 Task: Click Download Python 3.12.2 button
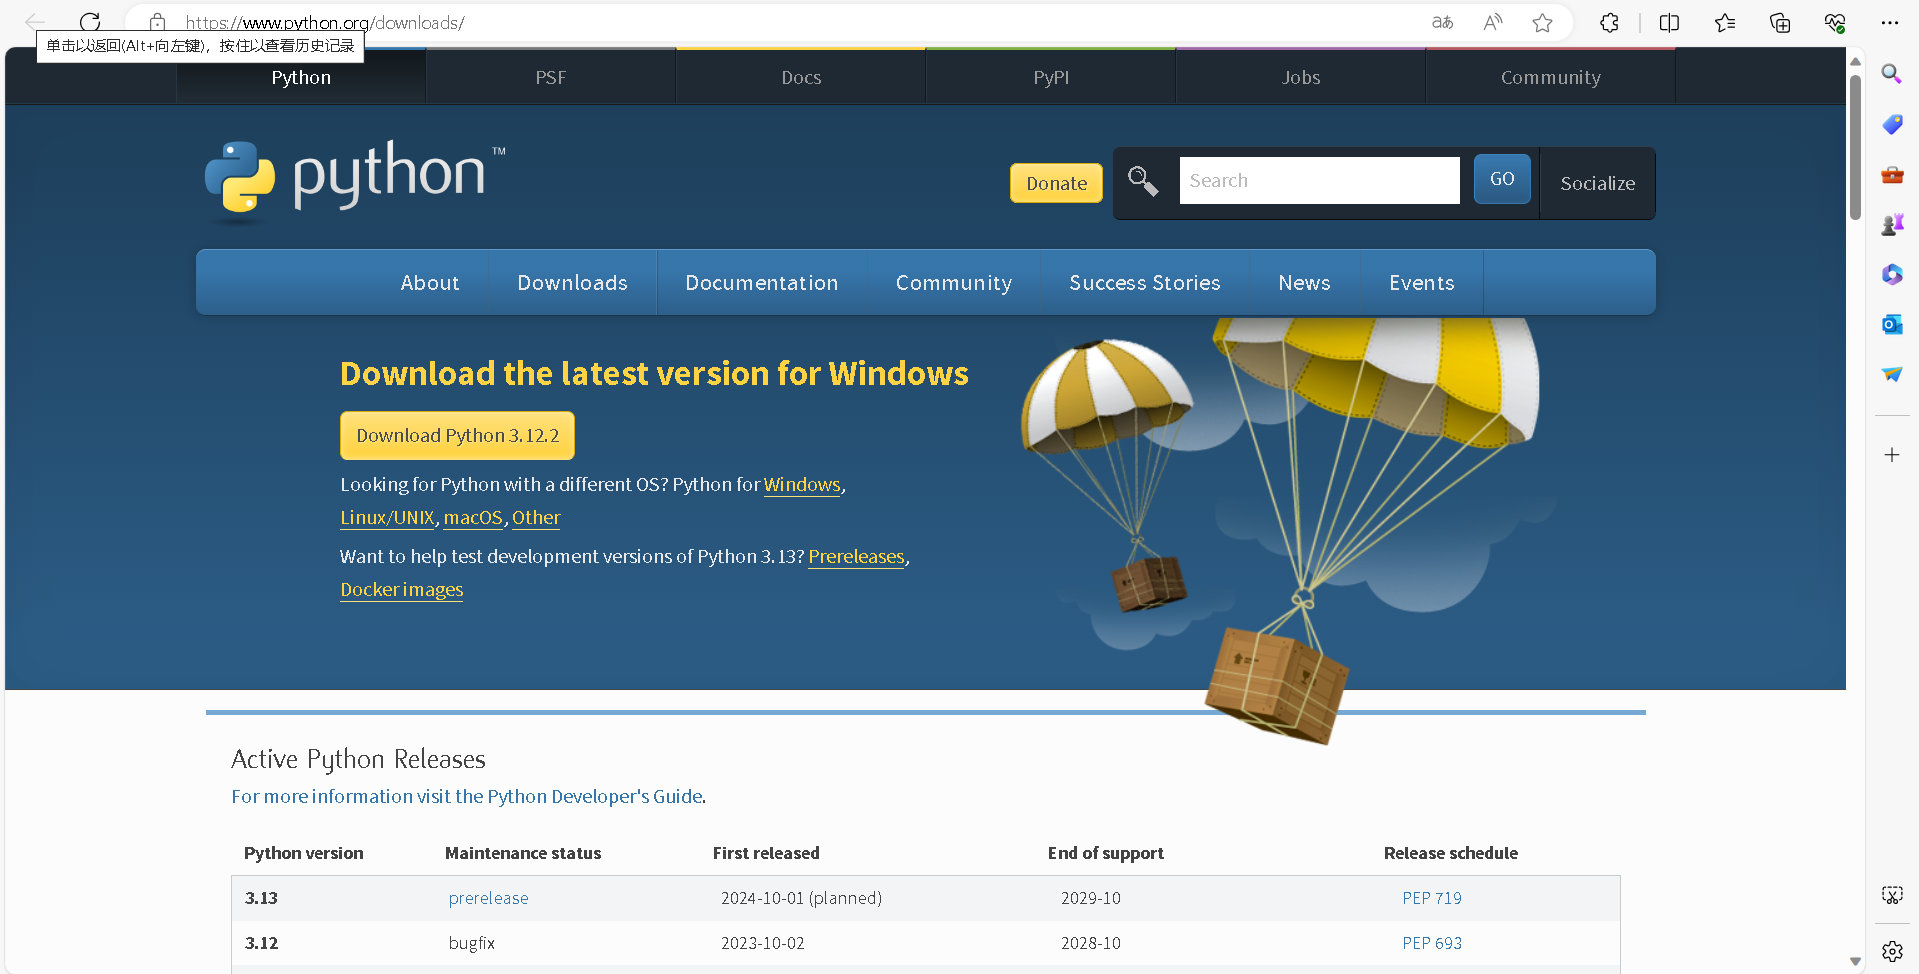[457, 435]
